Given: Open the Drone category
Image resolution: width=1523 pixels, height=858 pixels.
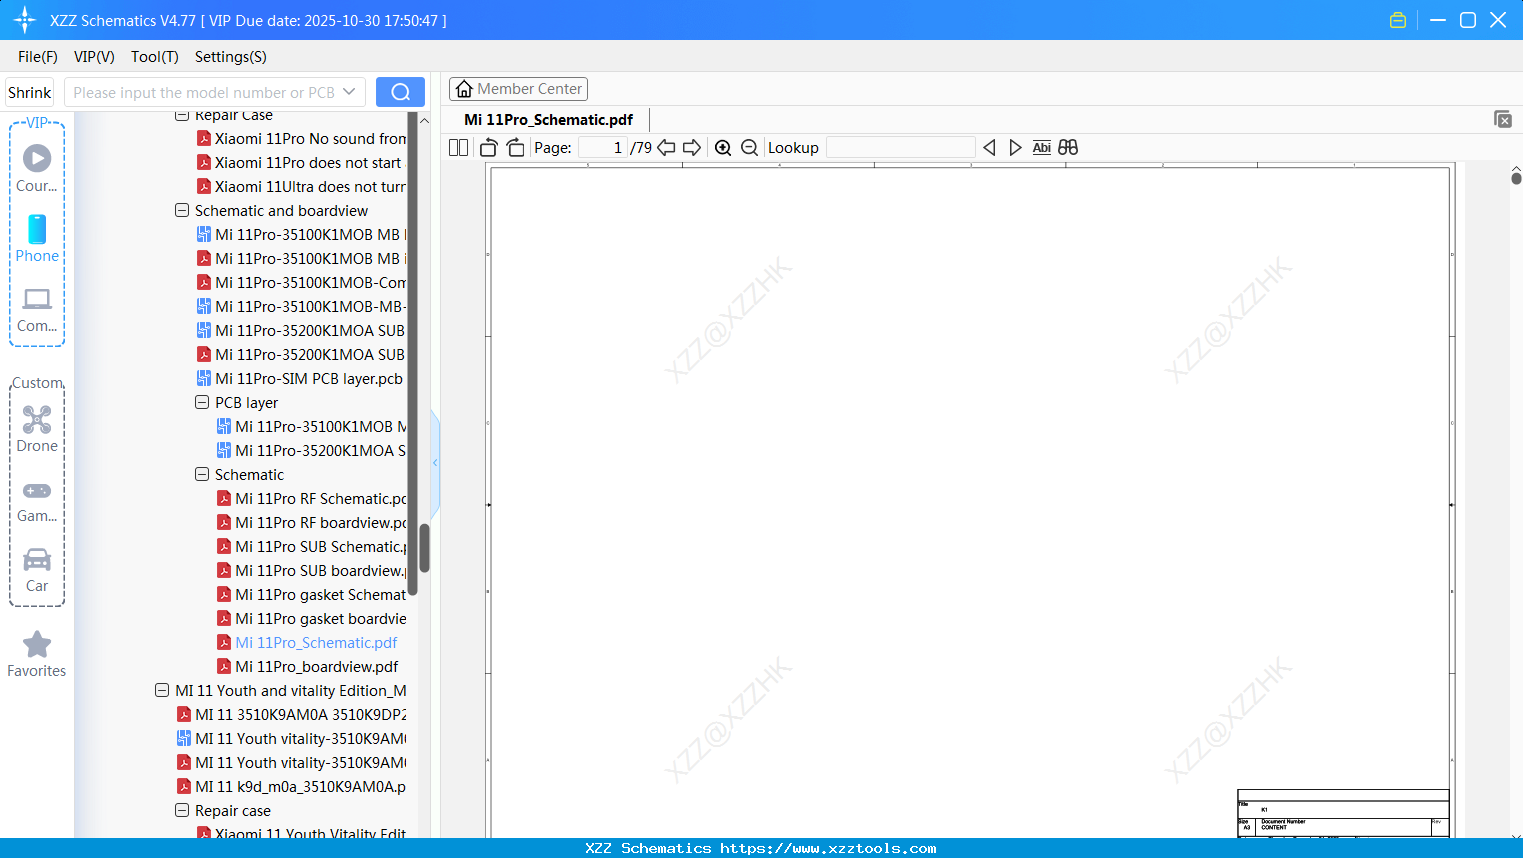Looking at the screenshot, I should point(37,429).
